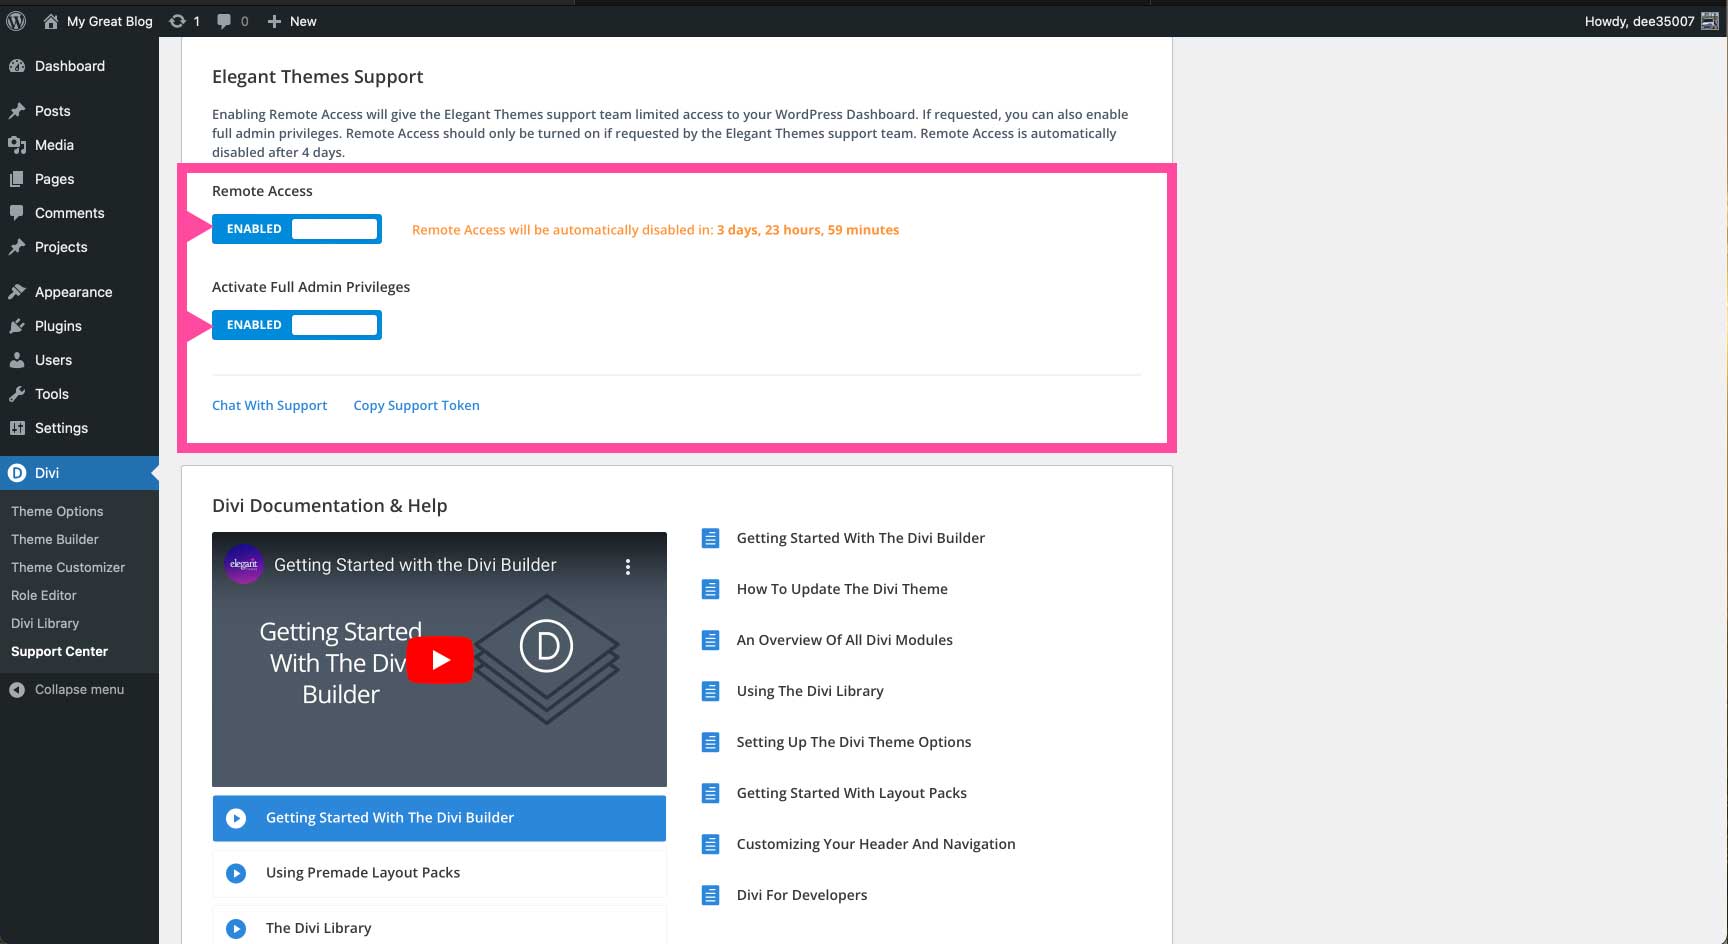Click the user avatar next to Howdy

[x=1710, y=21]
